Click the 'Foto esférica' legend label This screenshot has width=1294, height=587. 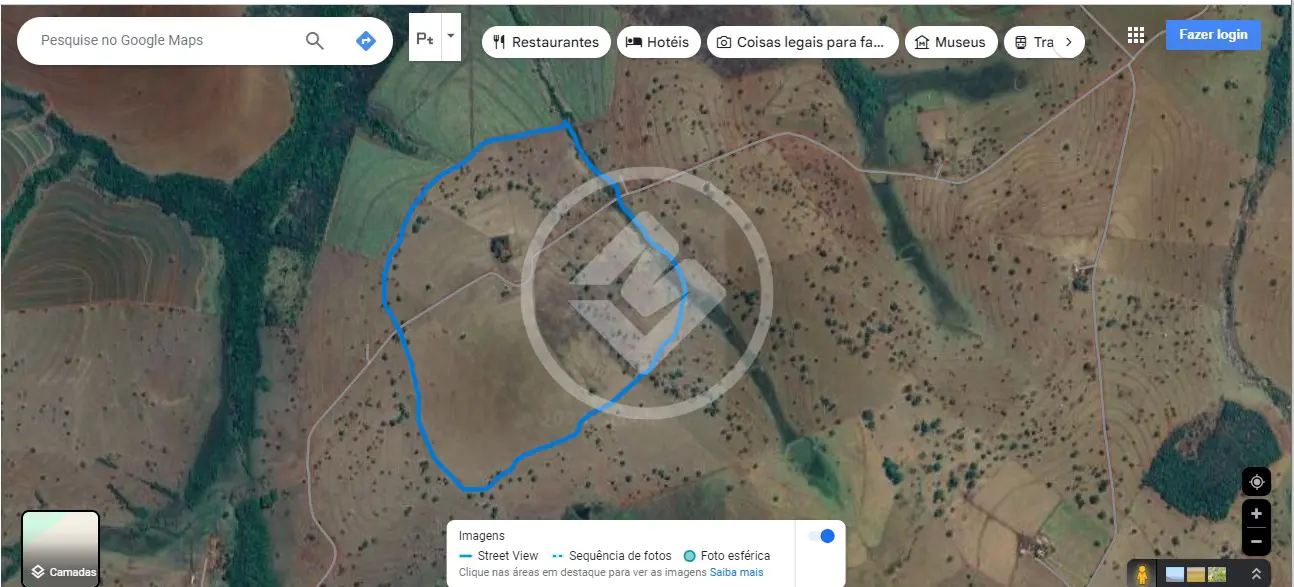point(735,556)
